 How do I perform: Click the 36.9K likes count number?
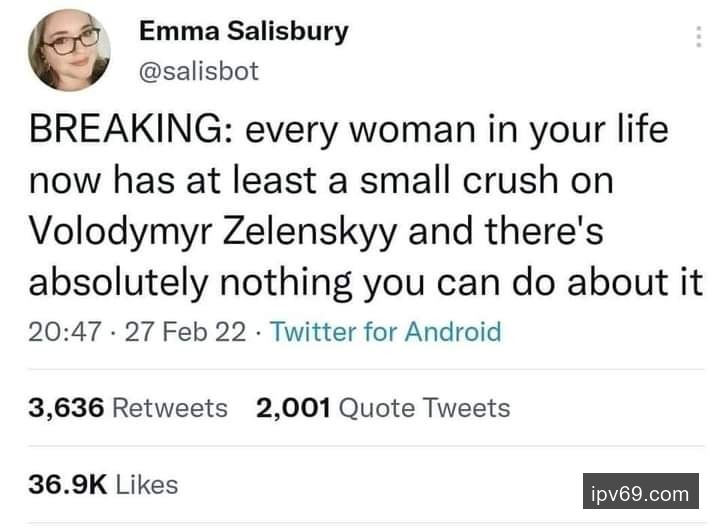tap(67, 485)
